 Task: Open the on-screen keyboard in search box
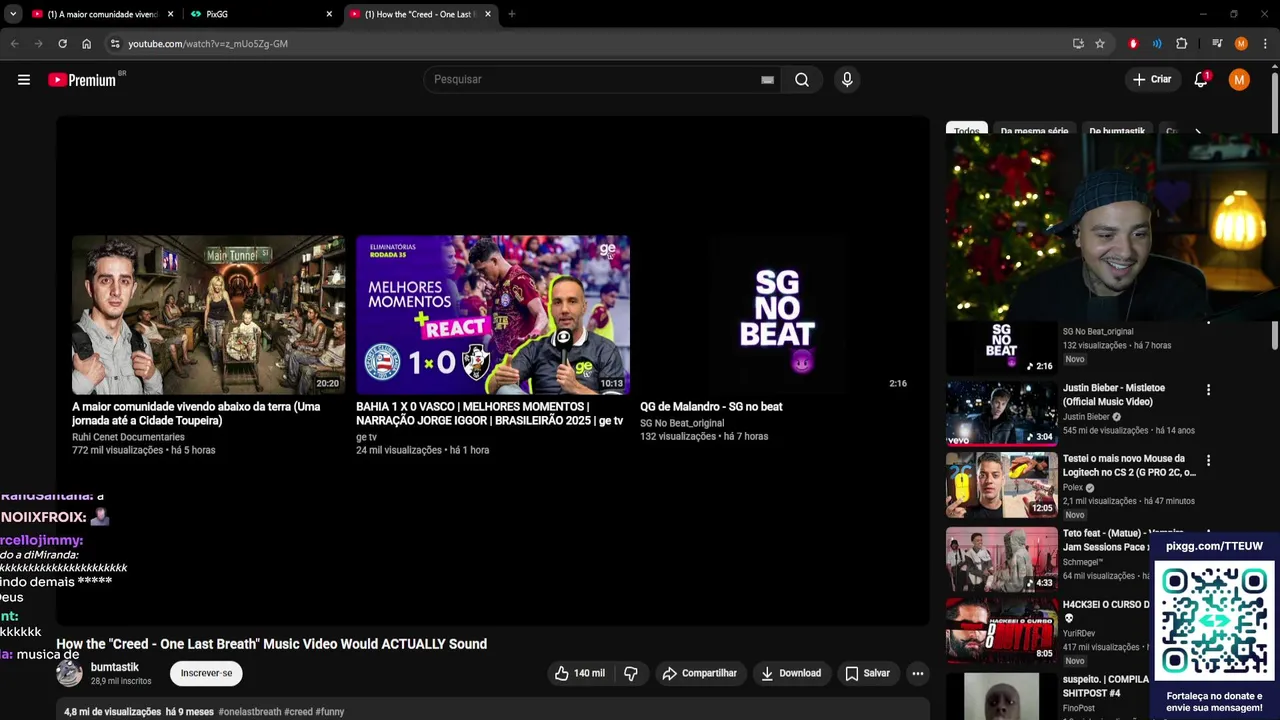[767, 80]
